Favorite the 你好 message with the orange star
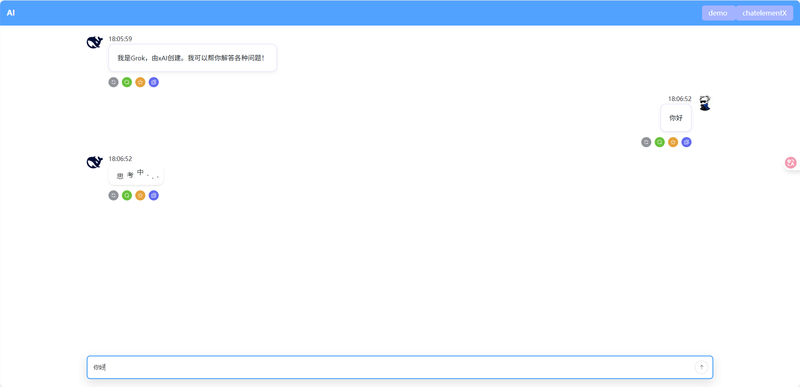The width and height of the screenshot is (800, 387). [x=673, y=142]
